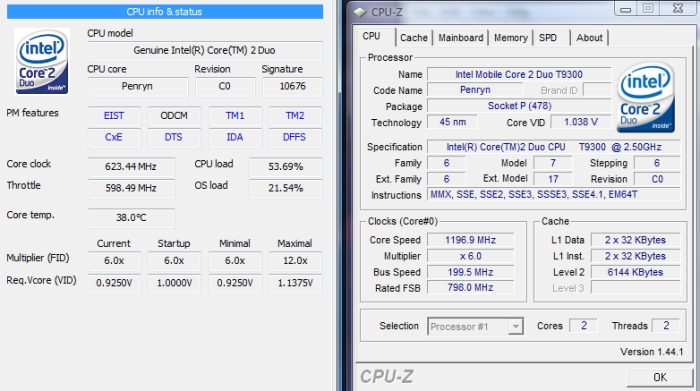The image size is (700, 391).
Task: Toggle the TM2 thermal monitor feature
Action: [295, 116]
